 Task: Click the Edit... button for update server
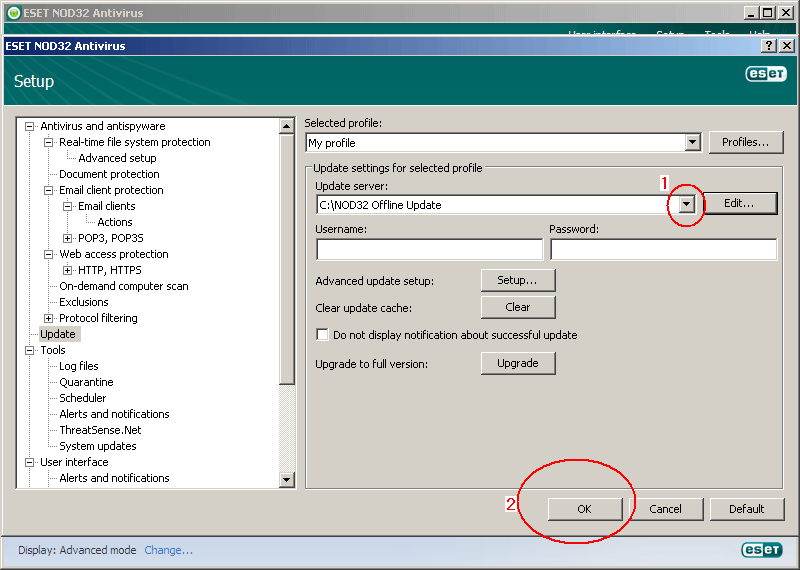pos(739,204)
